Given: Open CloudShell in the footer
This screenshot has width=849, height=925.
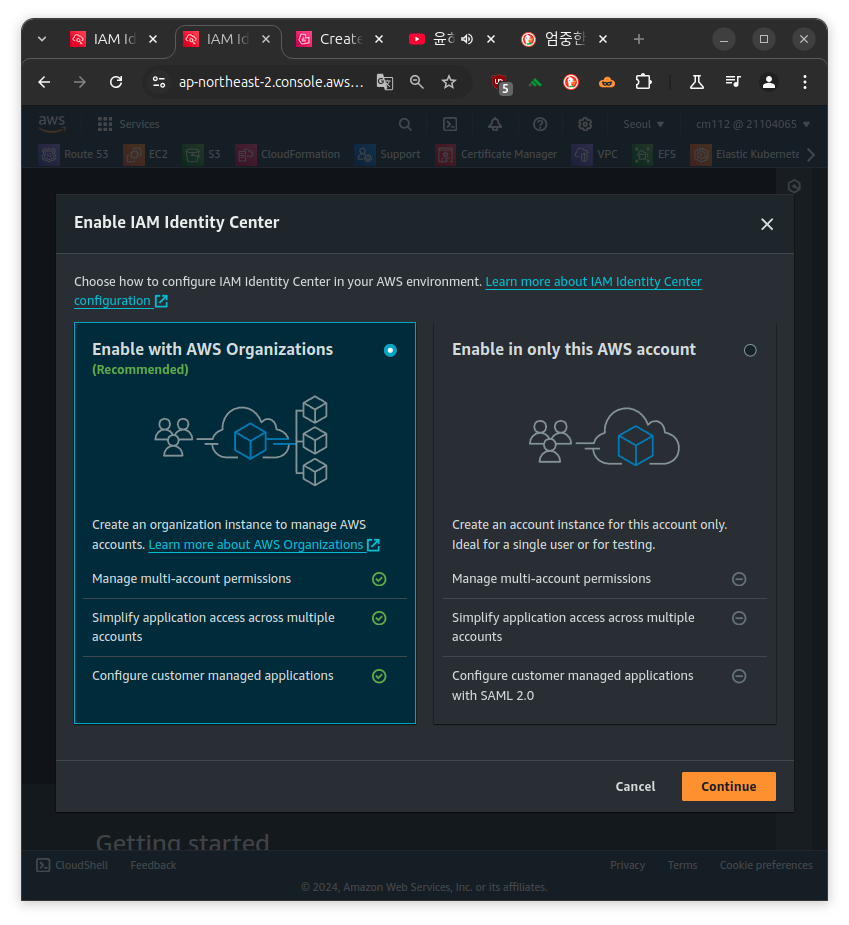Looking at the screenshot, I should 72,865.
